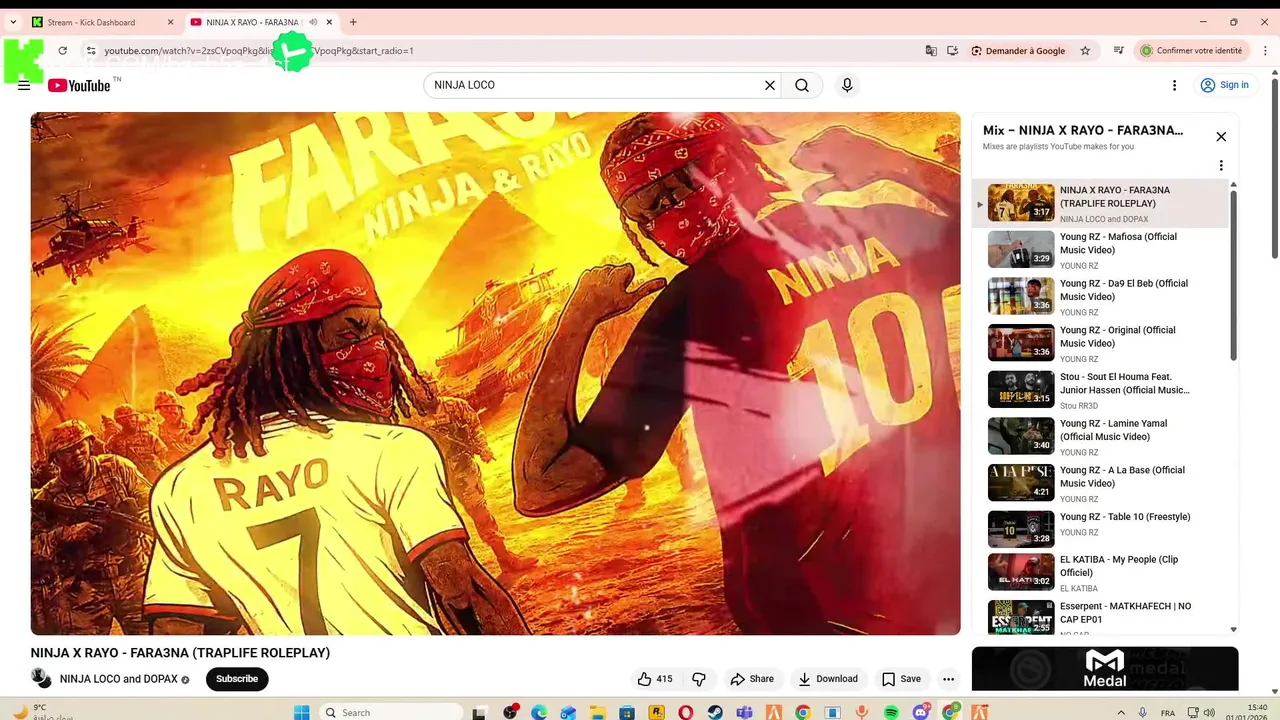Image resolution: width=1280 pixels, height=720 pixels.
Task: Share the video
Action: tap(752, 679)
